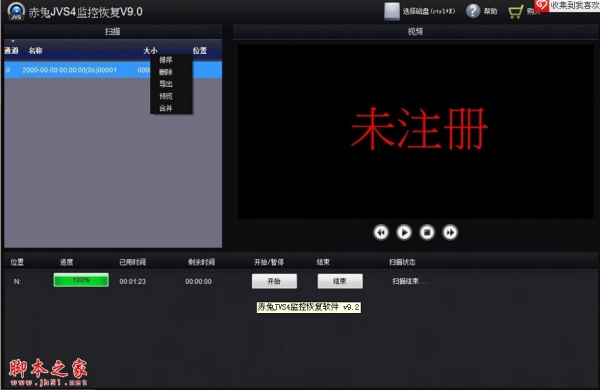Screen dimensions: 600x390
Task: Click the 结束 end scan button
Action: click(340, 281)
